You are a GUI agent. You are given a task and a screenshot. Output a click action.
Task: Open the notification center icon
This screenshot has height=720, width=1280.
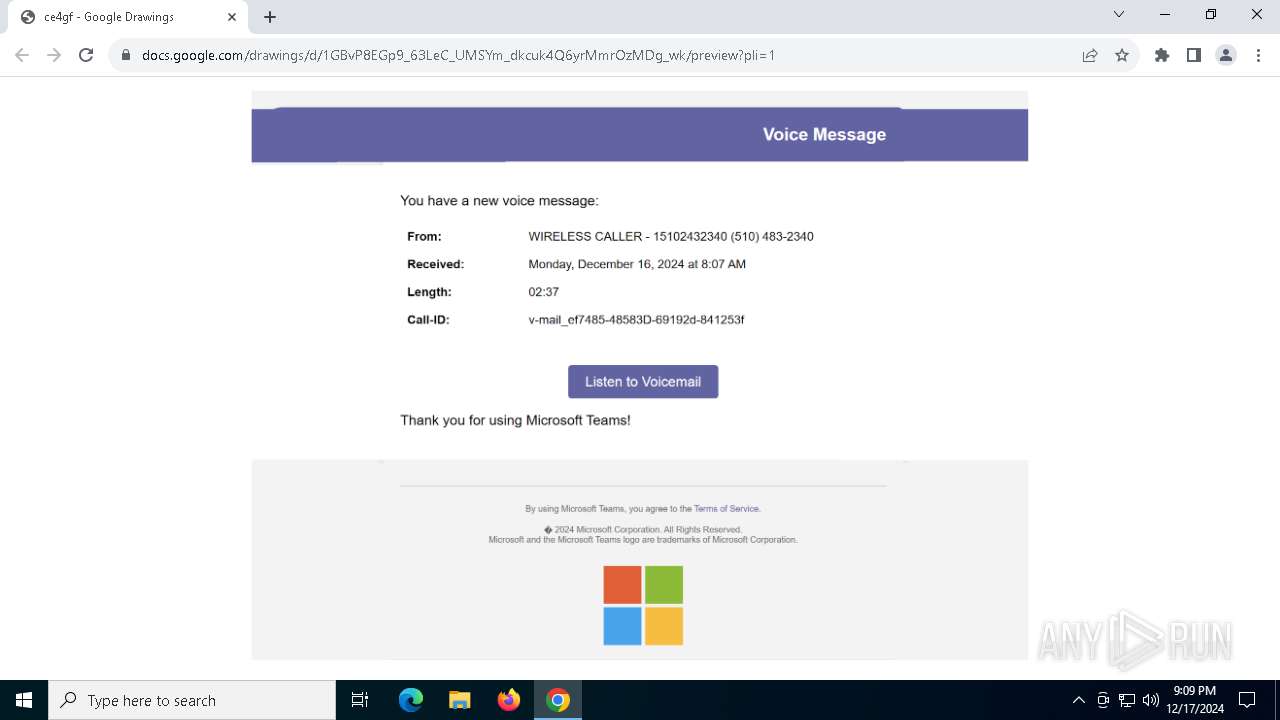point(1247,700)
